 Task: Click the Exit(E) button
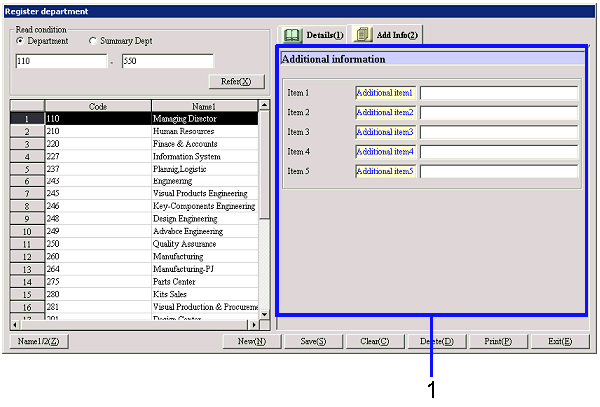pos(559,341)
